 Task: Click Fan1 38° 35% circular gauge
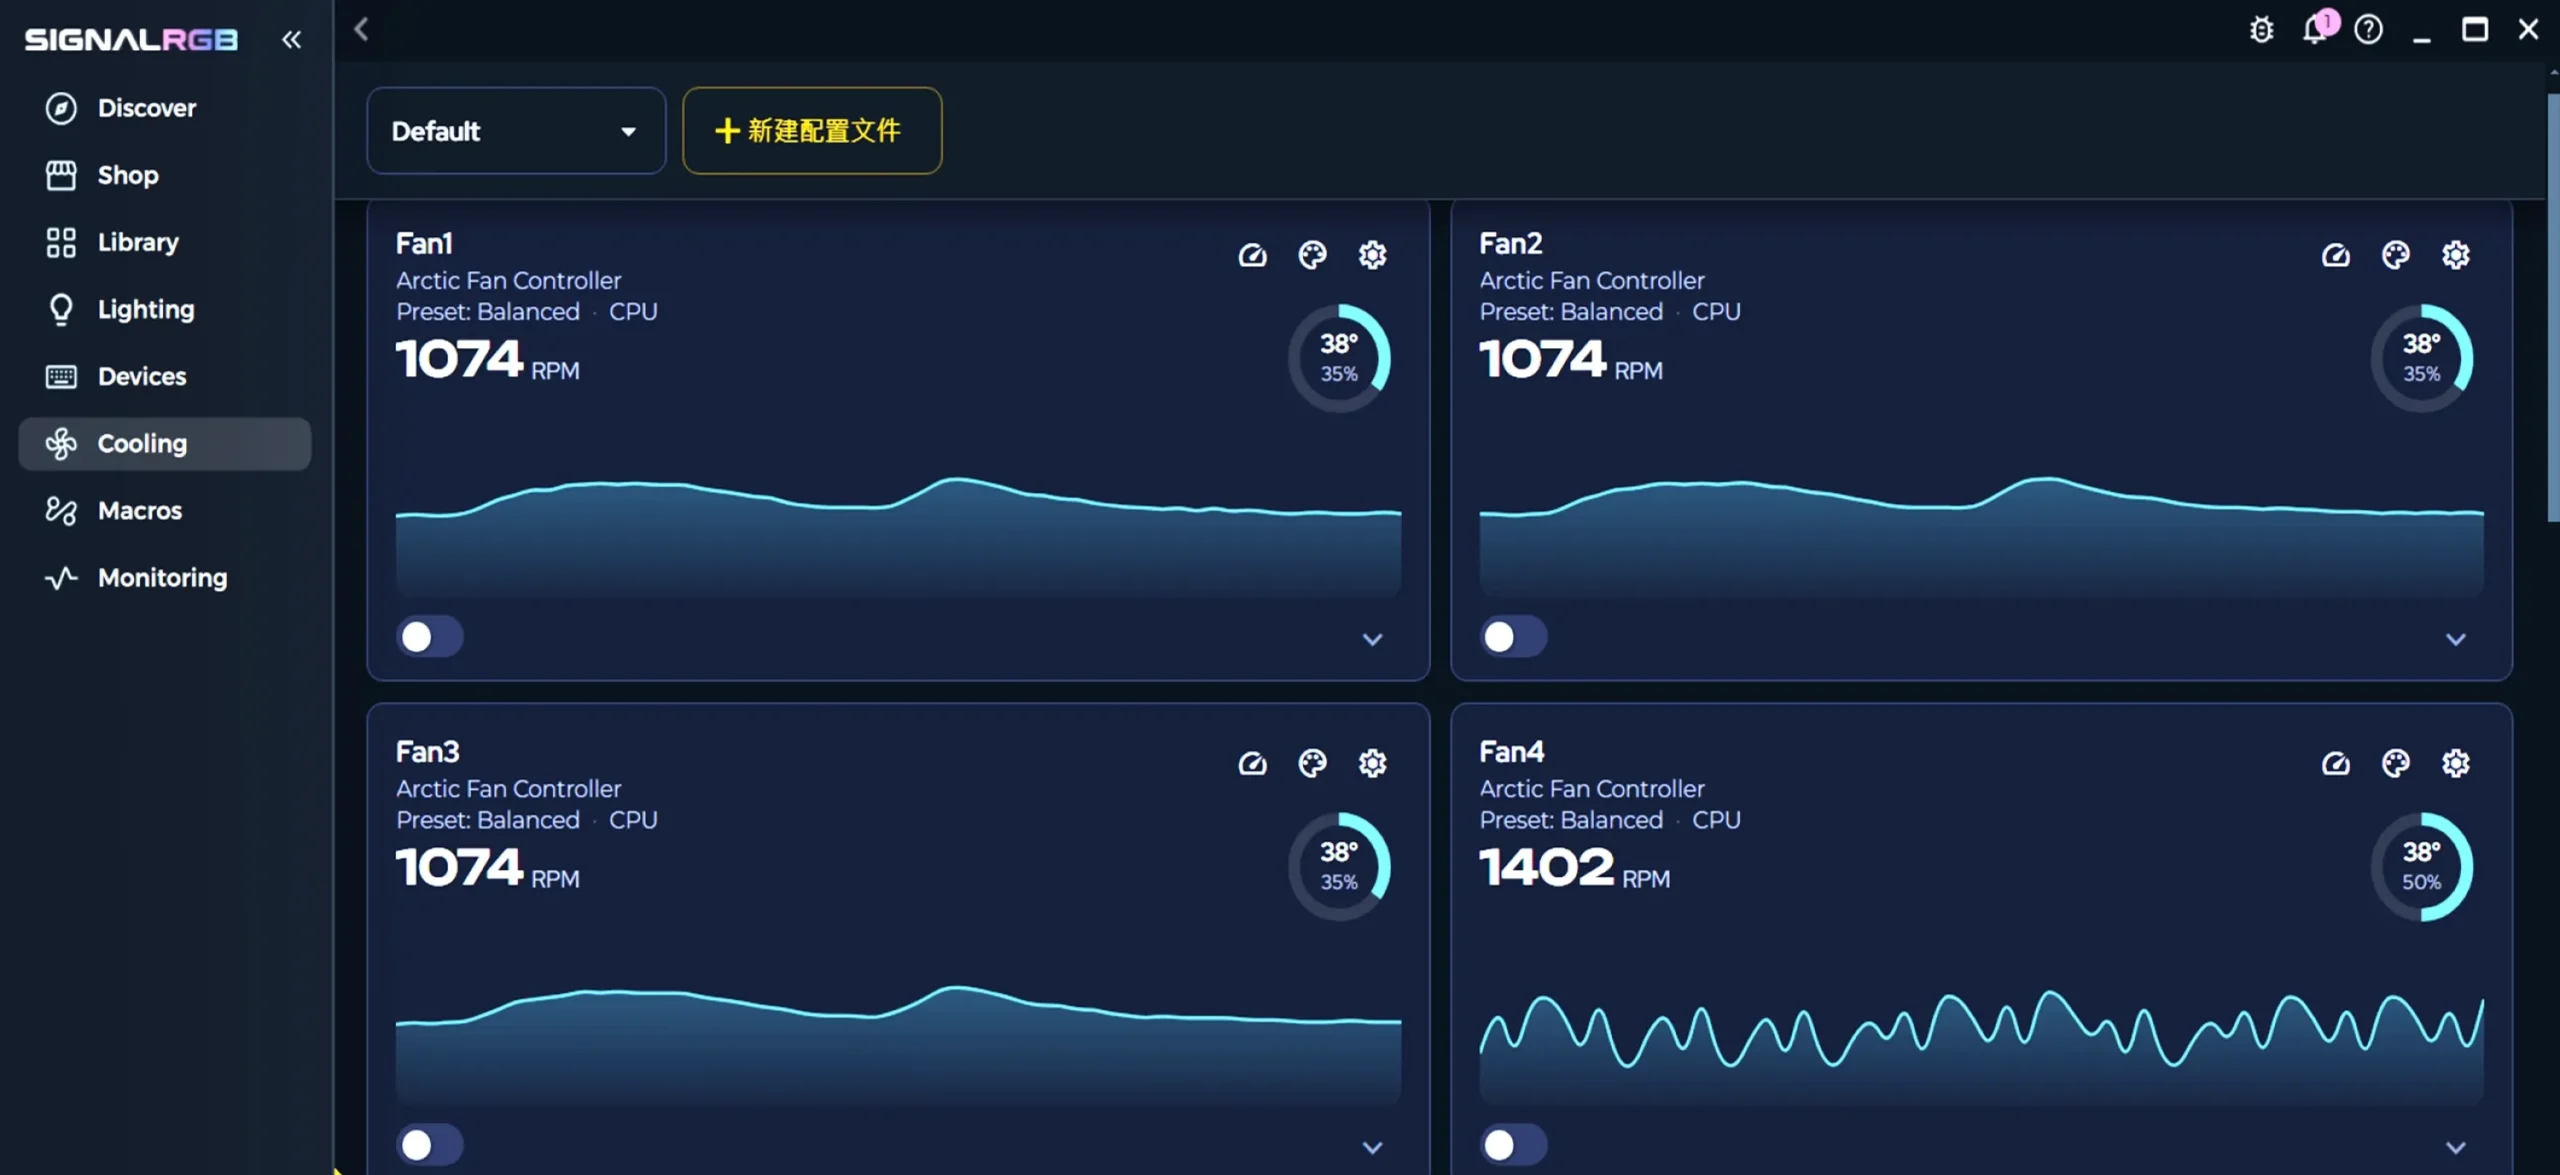point(1339,358)
